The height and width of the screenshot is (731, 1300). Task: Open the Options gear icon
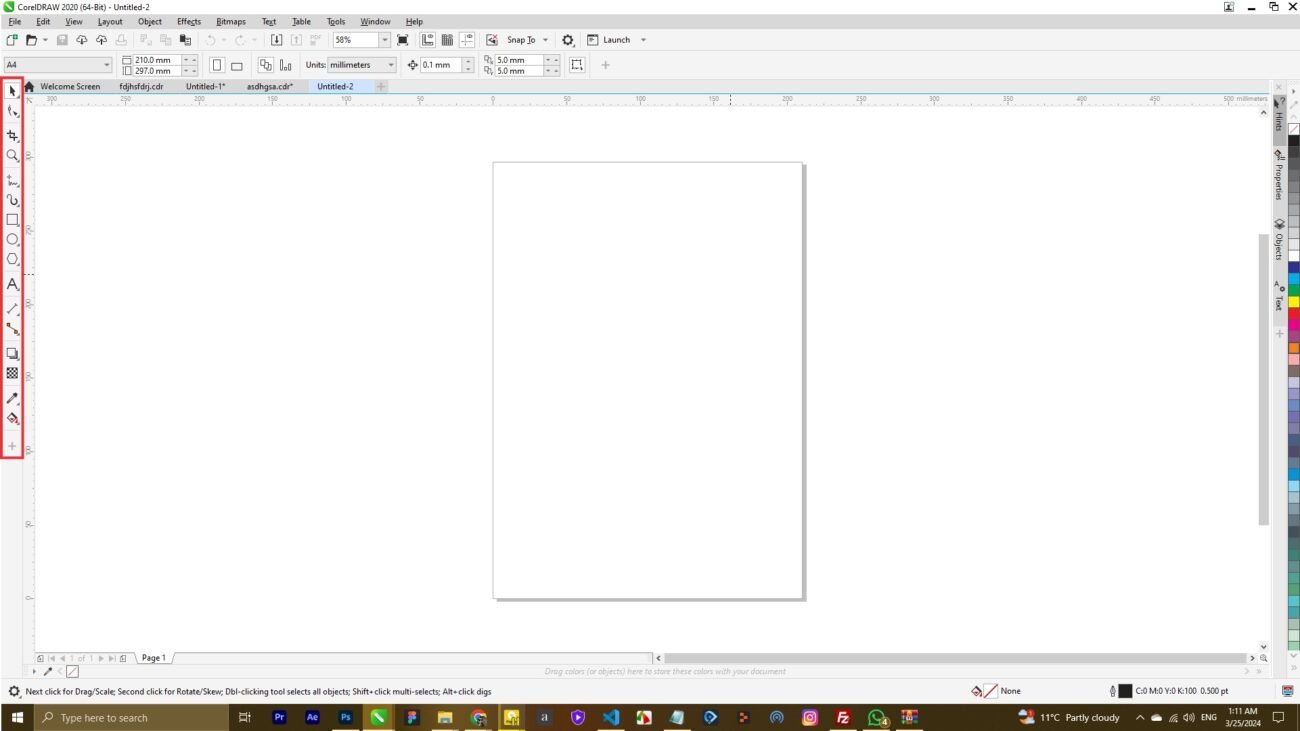[568, 40]
